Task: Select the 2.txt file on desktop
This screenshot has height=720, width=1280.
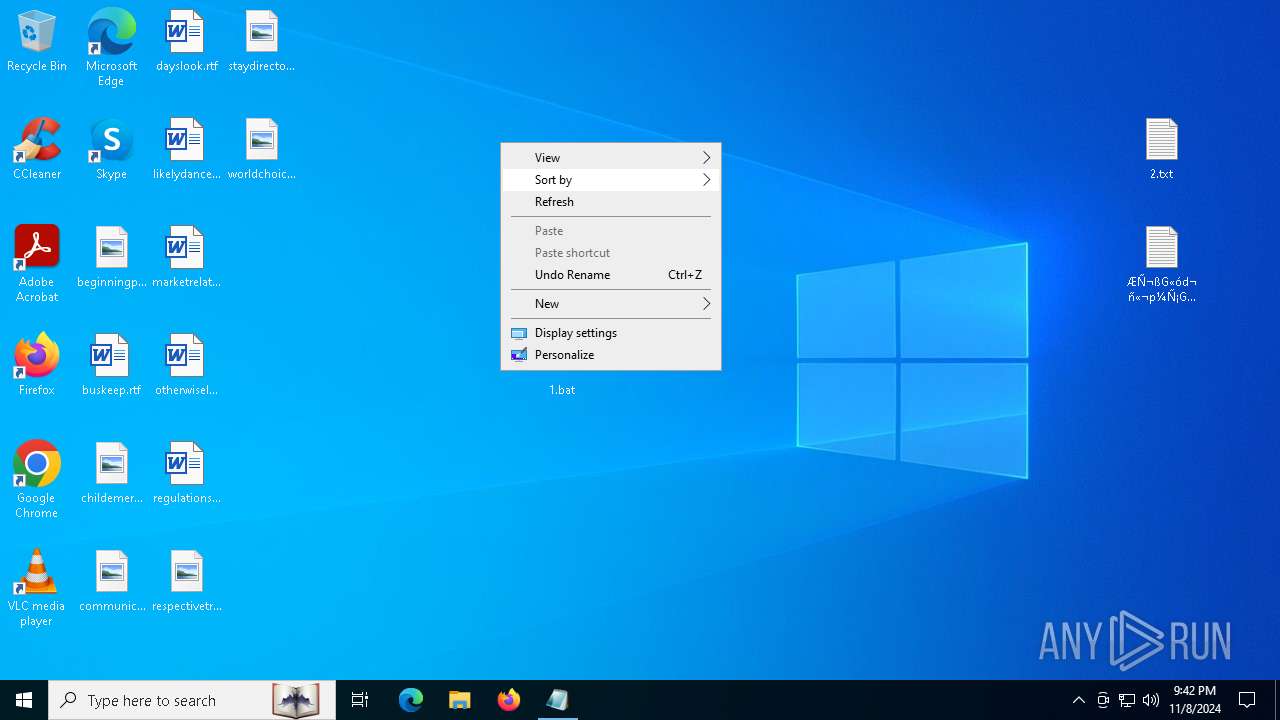Action: (1161, 150)
